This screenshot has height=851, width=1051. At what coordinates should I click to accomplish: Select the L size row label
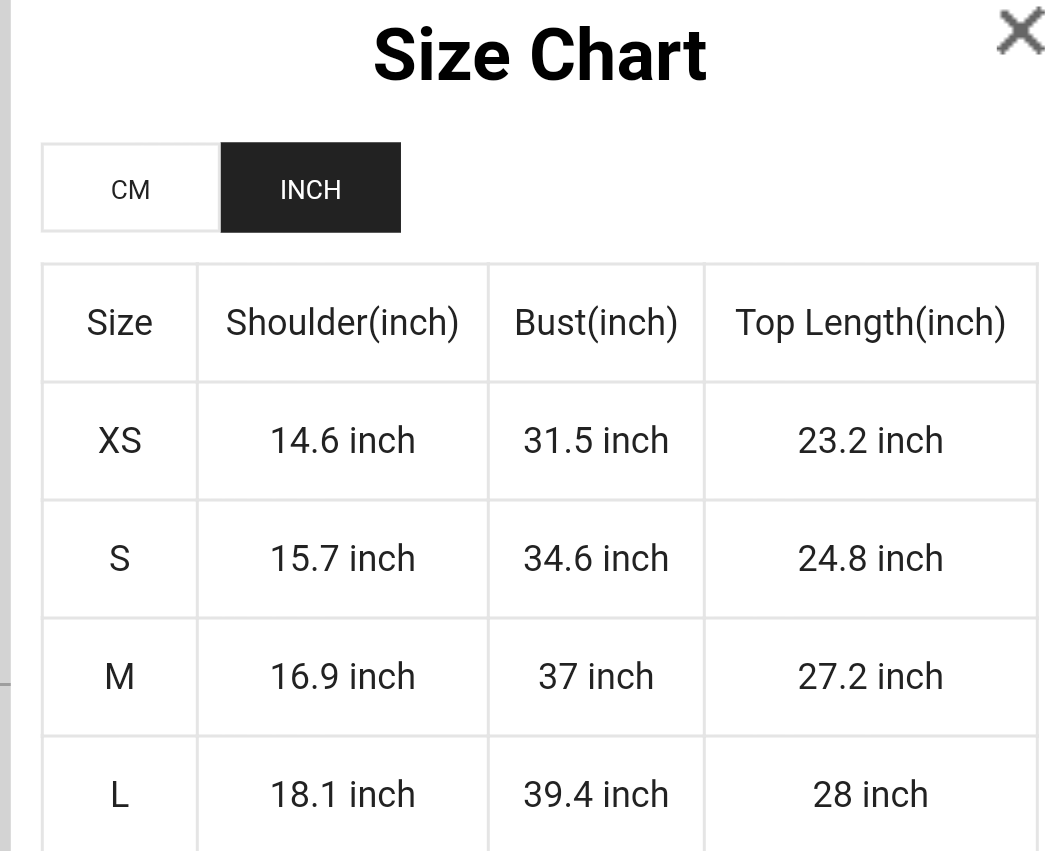point(120,795)
